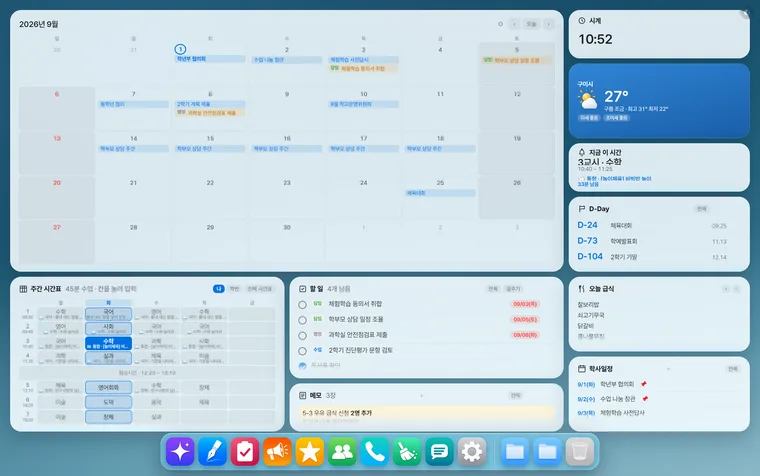
Task: Switch to the 전체 시간표 tab
Action: tap(259, 289)
